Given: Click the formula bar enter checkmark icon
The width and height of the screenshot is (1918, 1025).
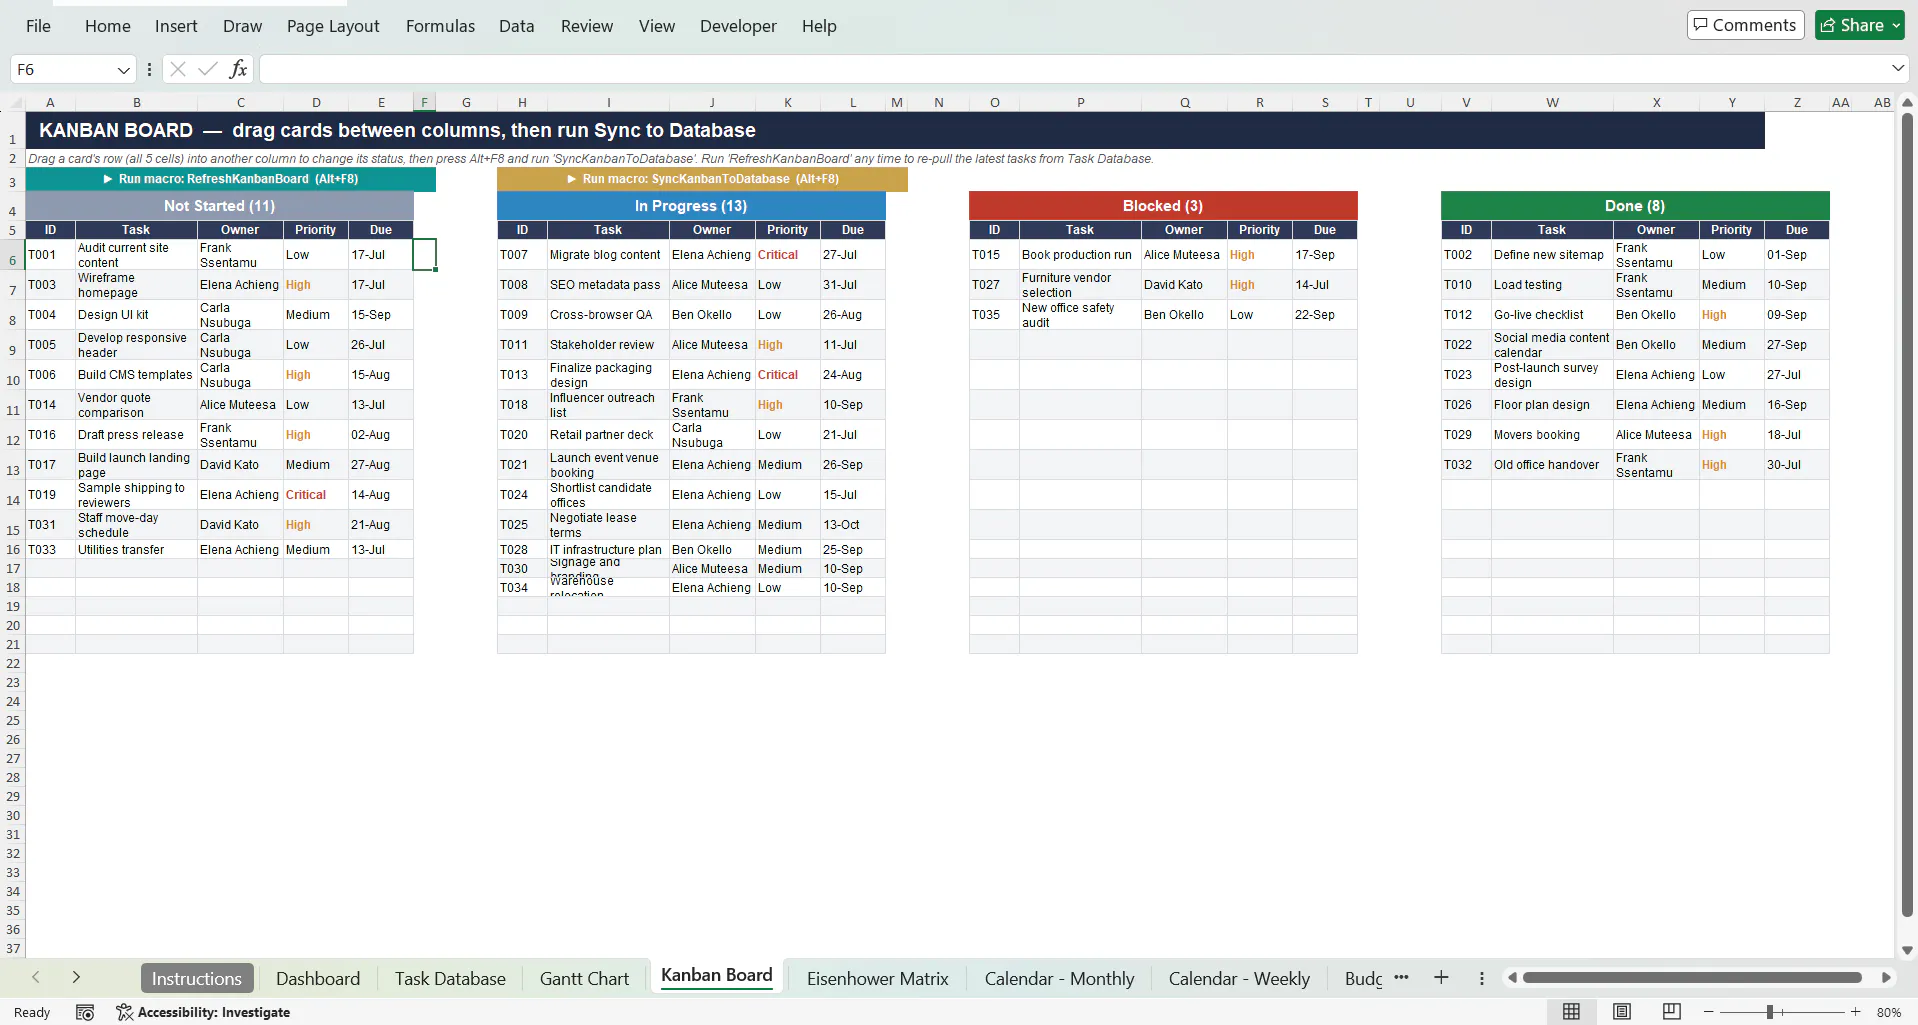Looking at the screenshot, I should click(208, 69).
